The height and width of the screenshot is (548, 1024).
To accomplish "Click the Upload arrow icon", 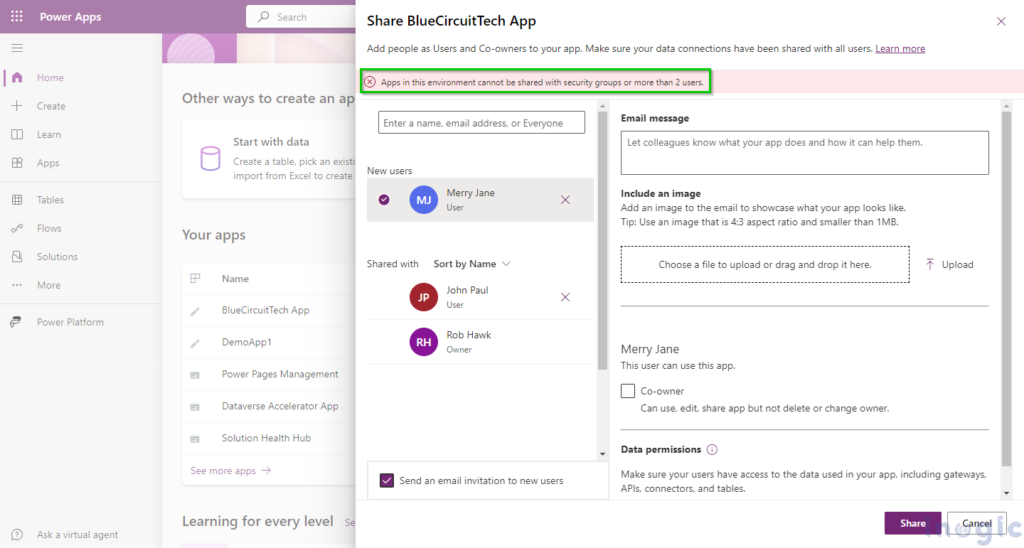I will tap(930, 264).
